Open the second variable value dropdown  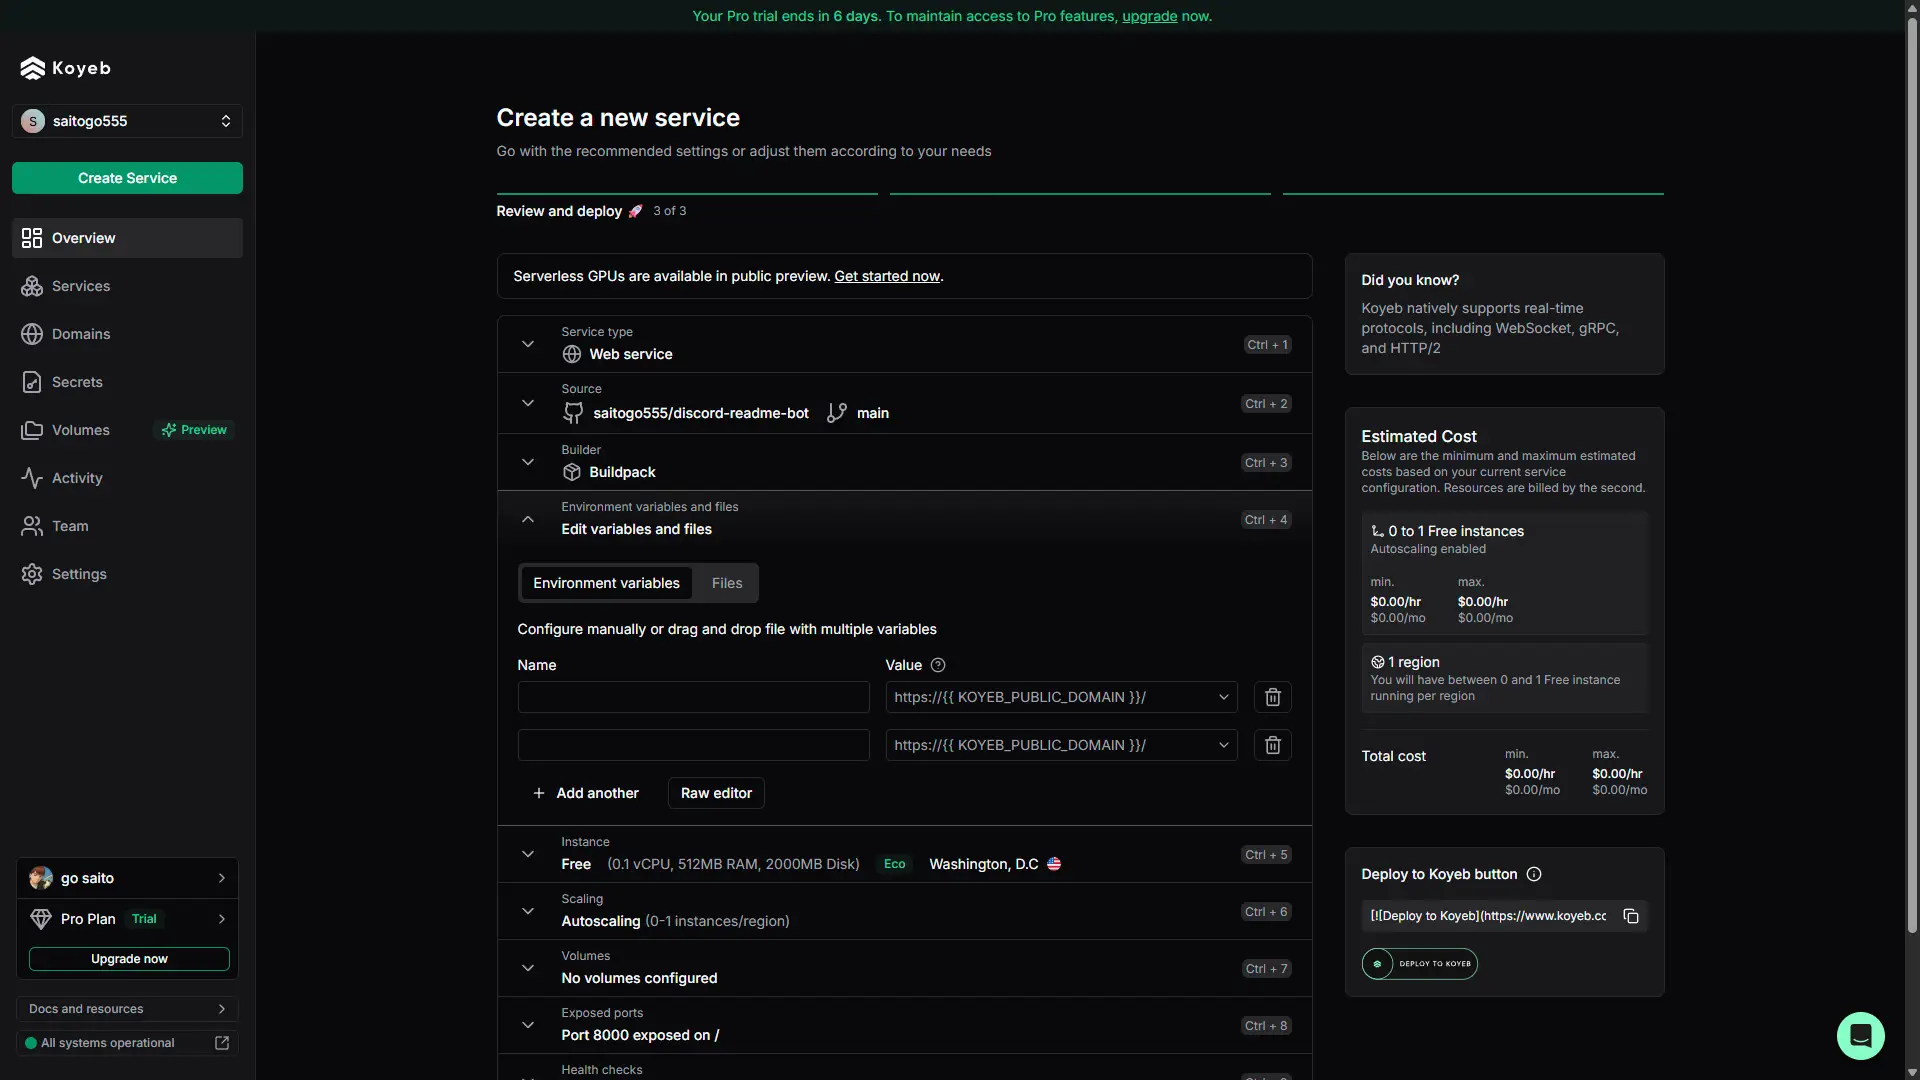1061,745
